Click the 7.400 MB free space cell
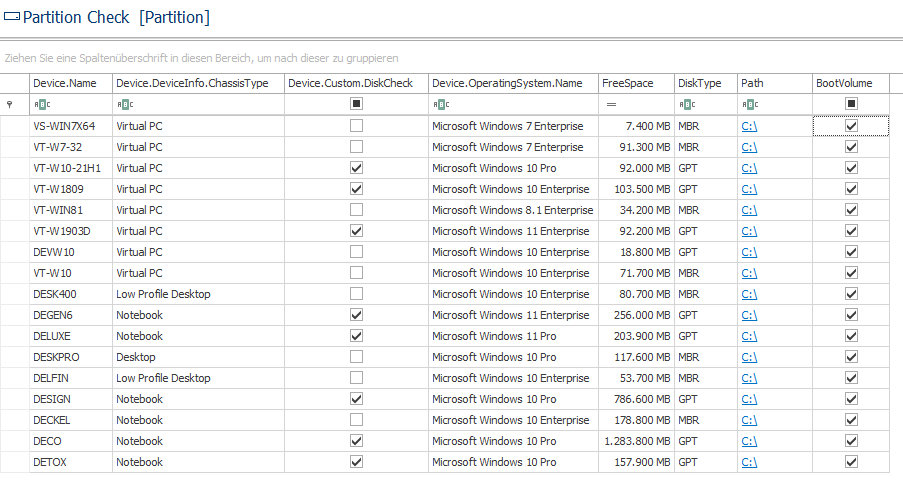Screen dimensions: 903x481 [636, 126]
